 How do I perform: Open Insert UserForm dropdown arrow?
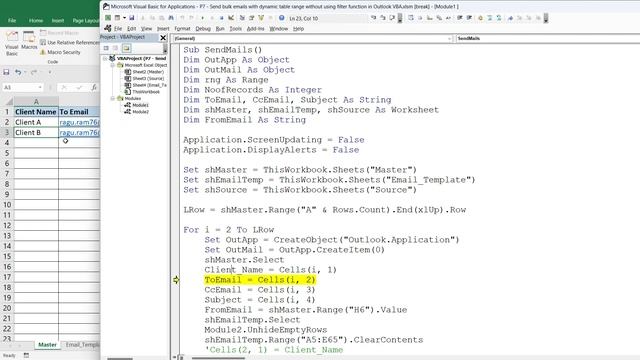coord(124,18)
